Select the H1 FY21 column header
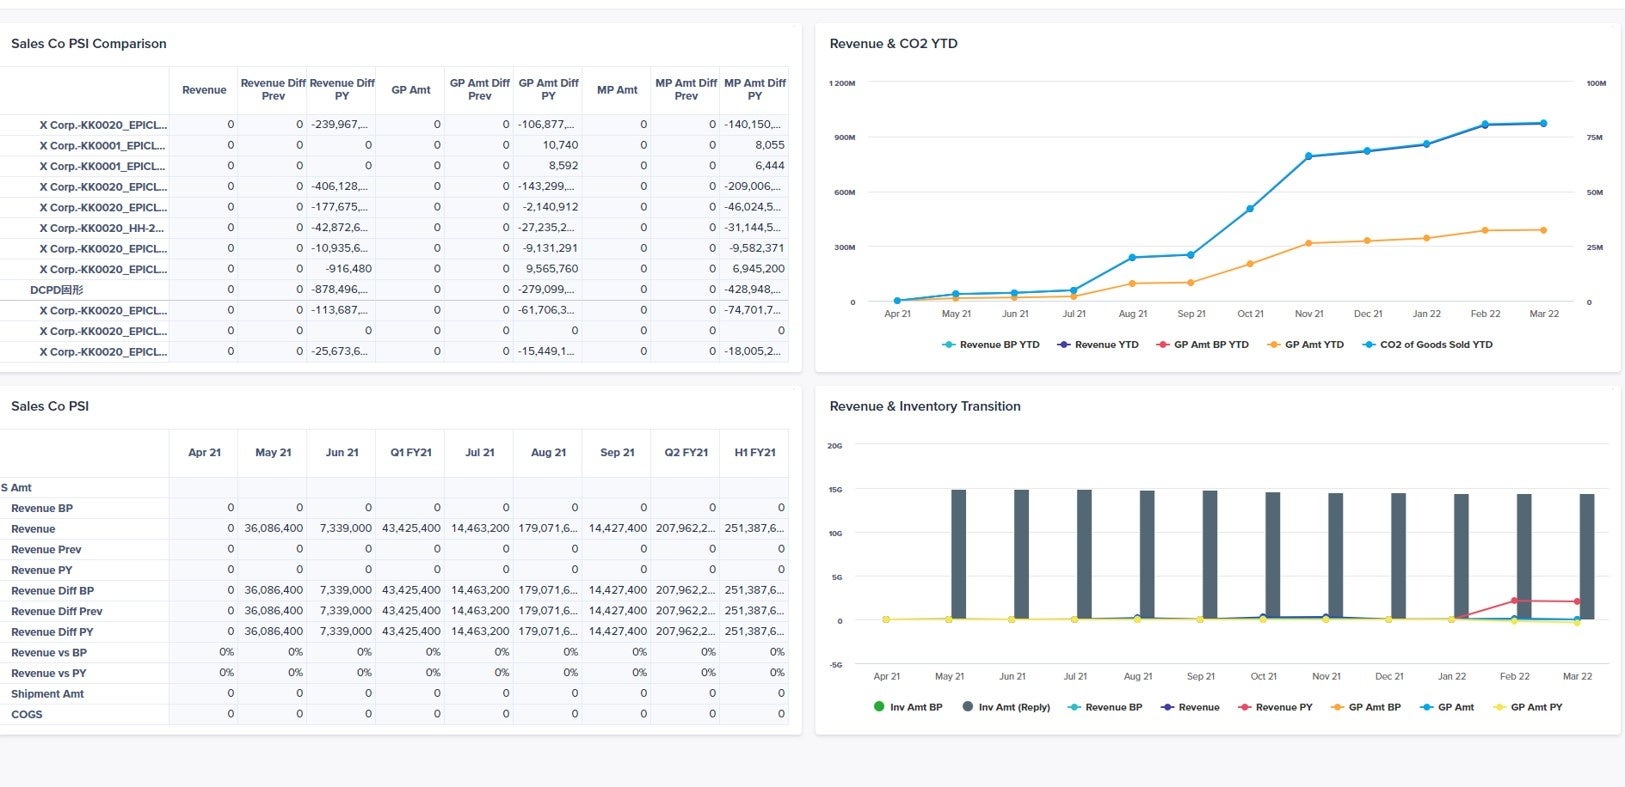This screenshot has width=1625, height=787. coord(755,453)
